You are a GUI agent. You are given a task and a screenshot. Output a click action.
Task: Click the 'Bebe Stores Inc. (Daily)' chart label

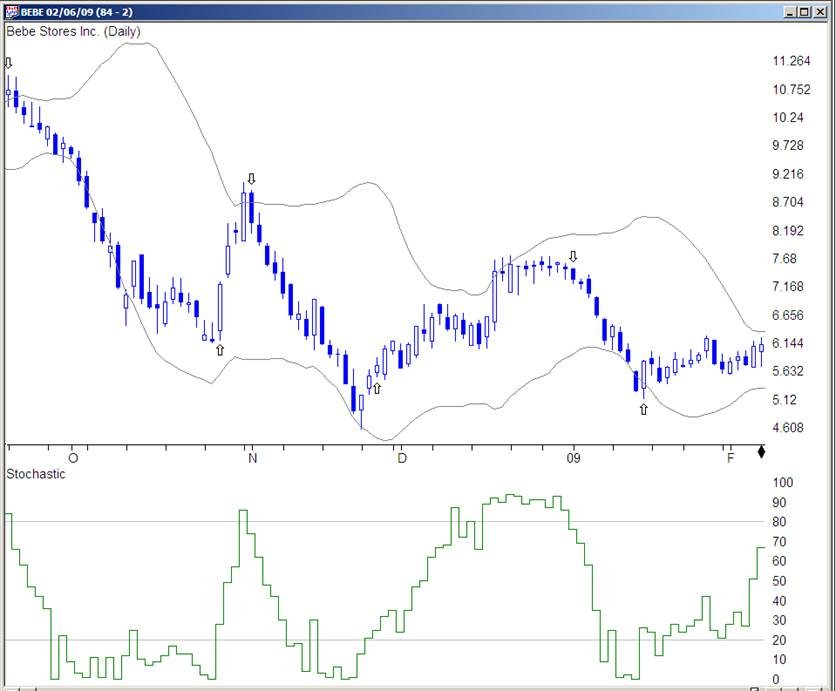pyautogui.click(x=73, y=32)
